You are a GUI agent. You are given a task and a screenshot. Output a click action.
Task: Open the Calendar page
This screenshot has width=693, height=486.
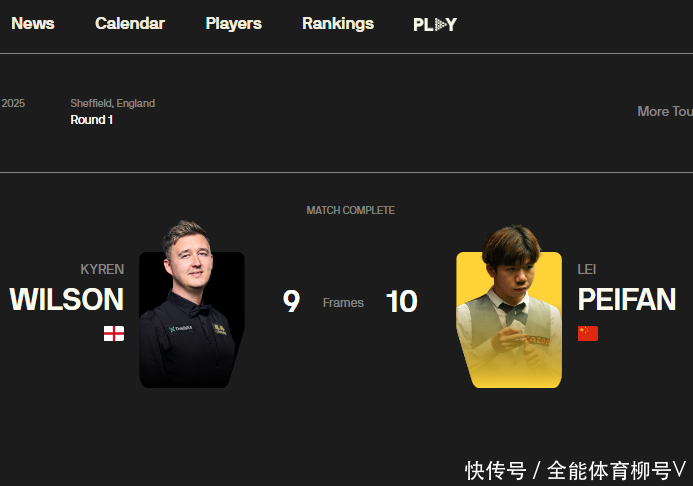click(x=130, y=23)
